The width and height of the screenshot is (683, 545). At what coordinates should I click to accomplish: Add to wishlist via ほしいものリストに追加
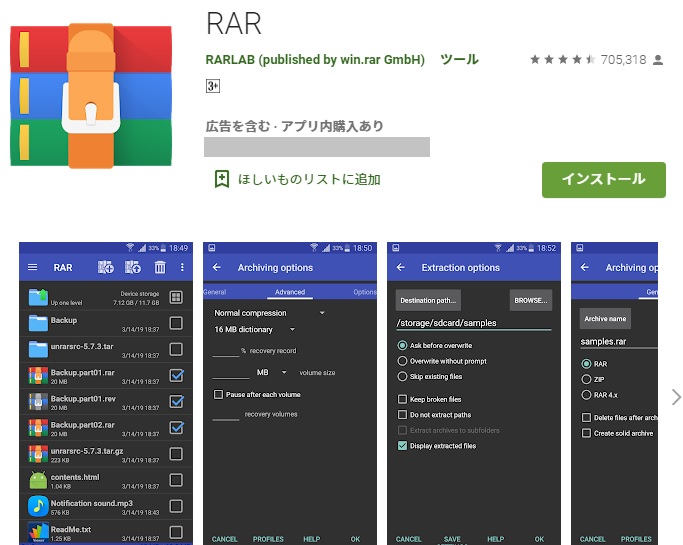(309, 179)
